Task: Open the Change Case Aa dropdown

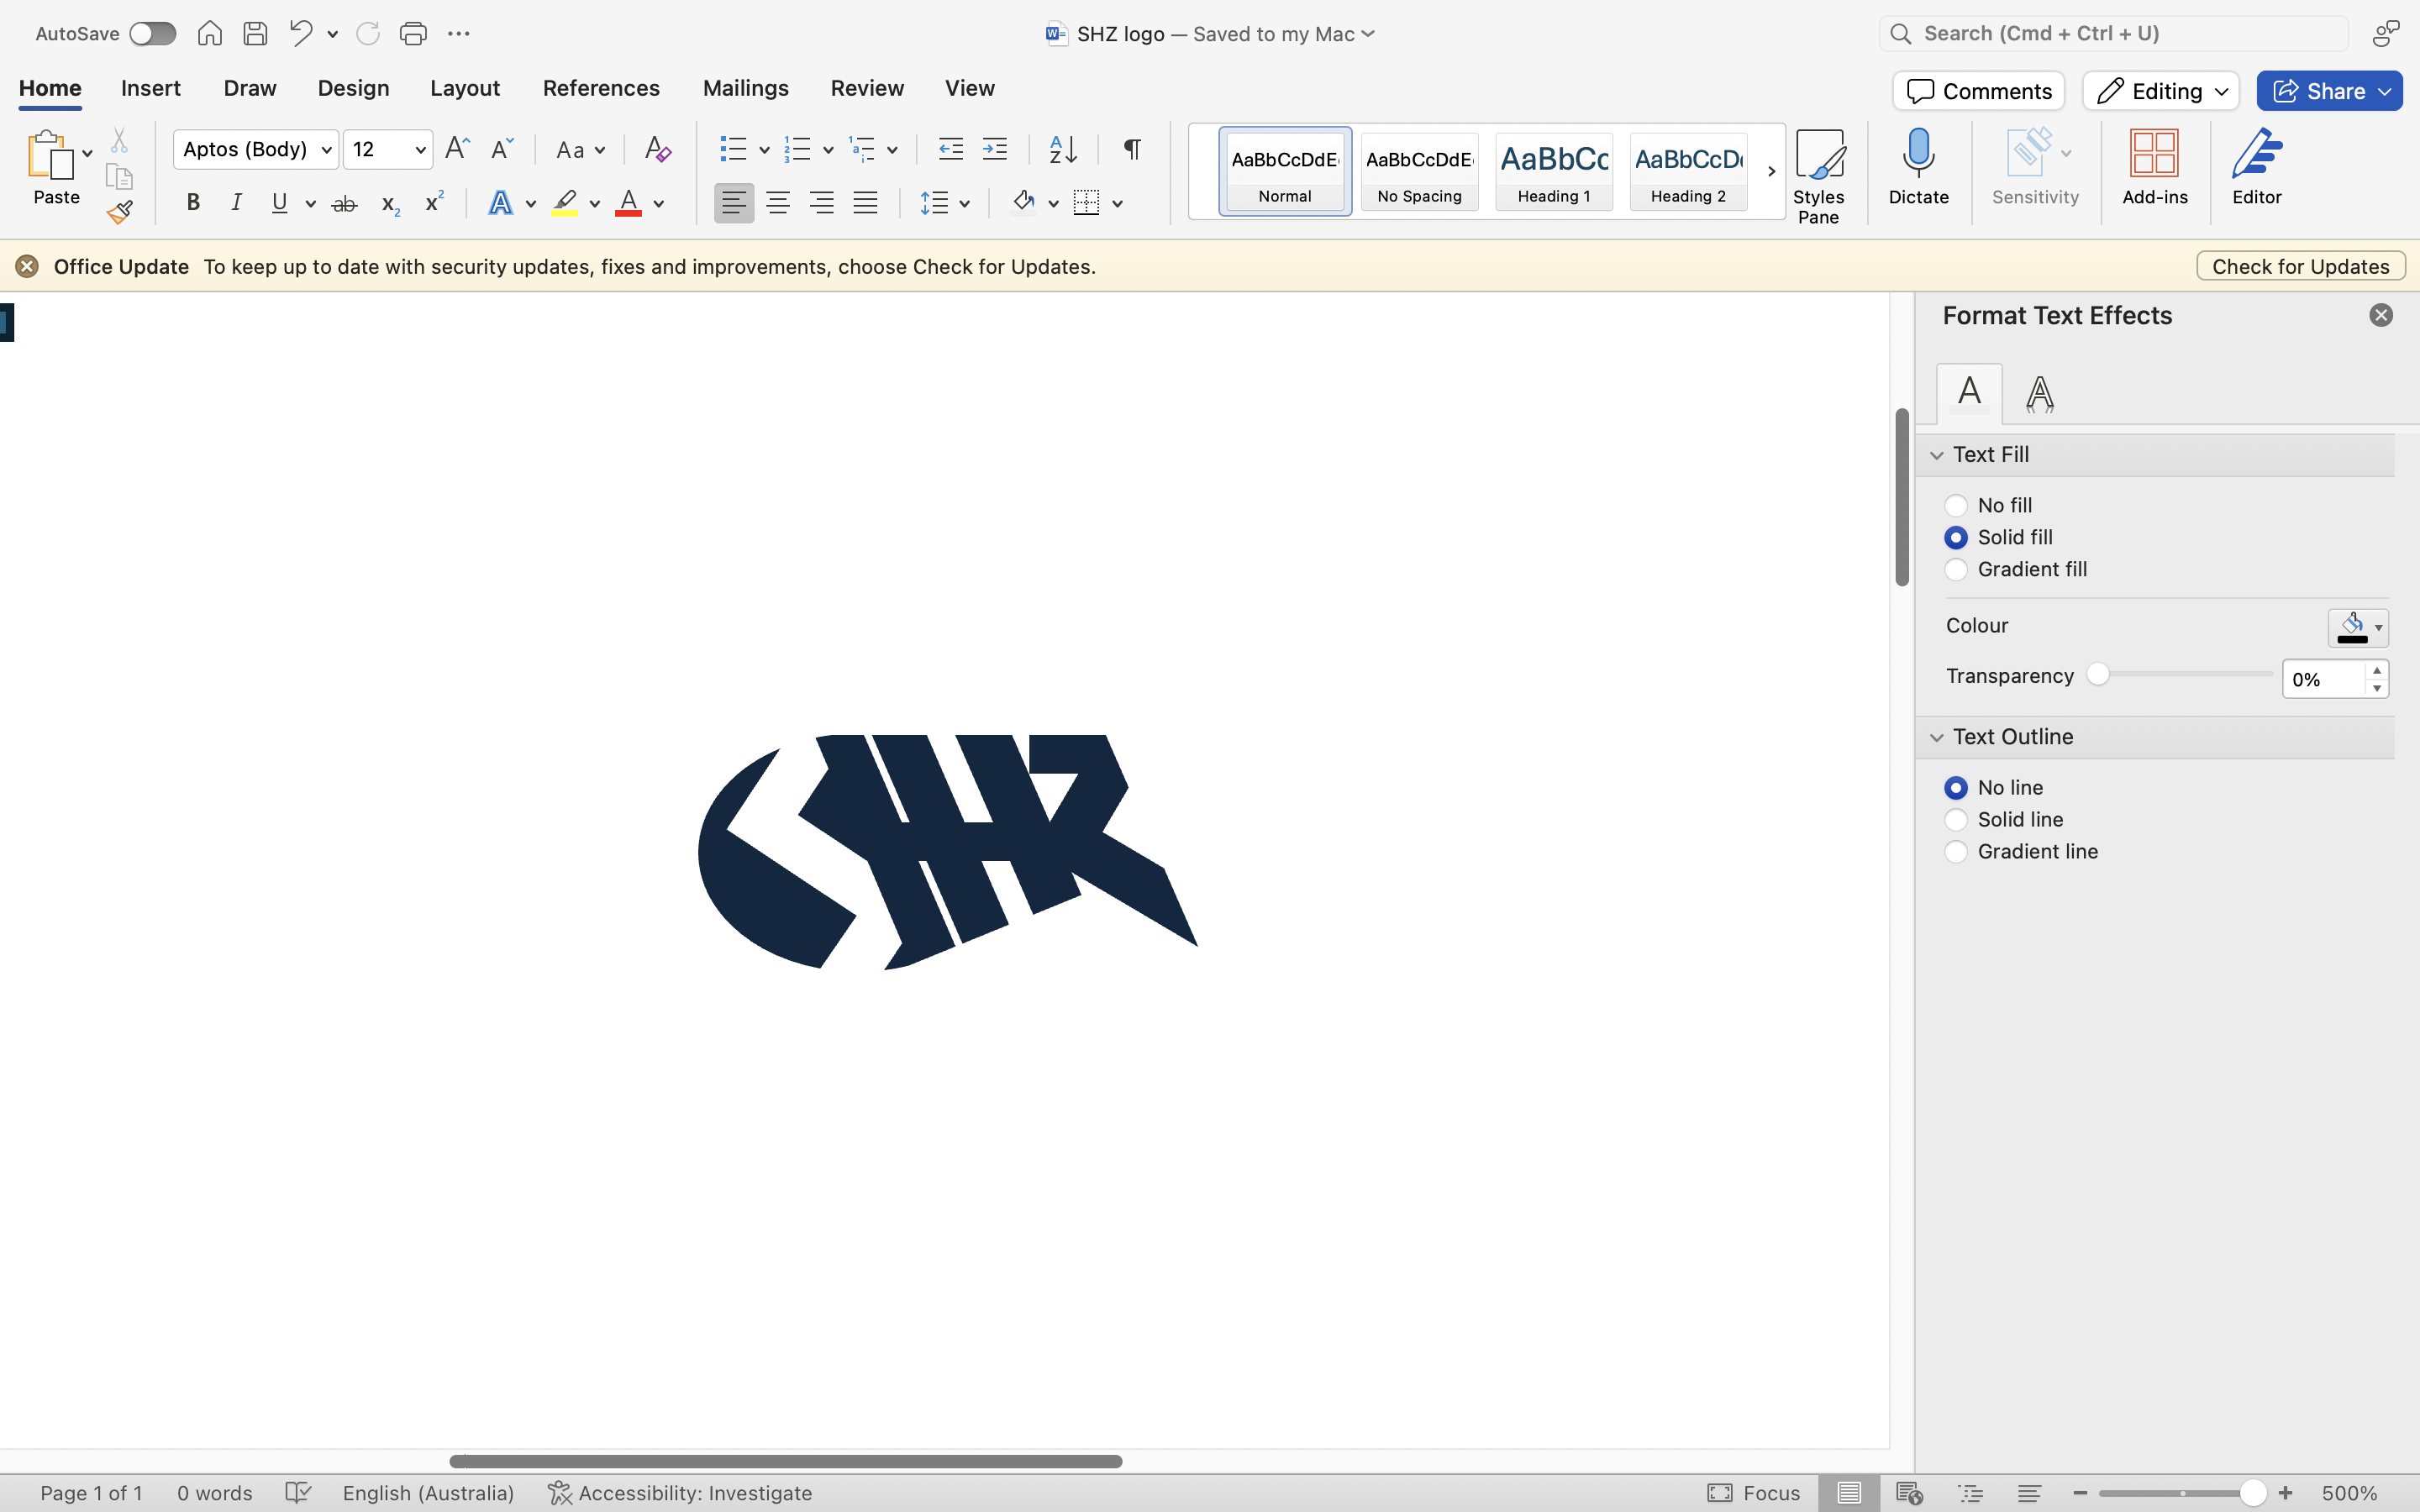Action: click(x=580, y=149)
